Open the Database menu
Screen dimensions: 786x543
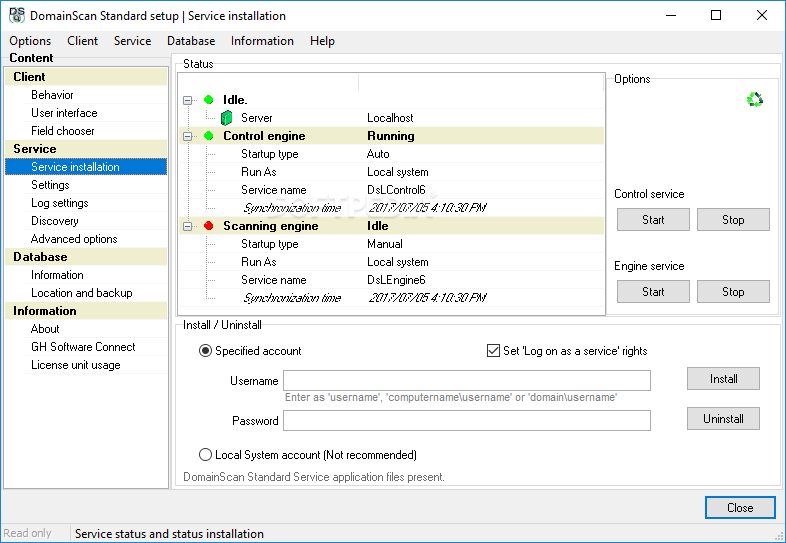[x=191, y=41]
